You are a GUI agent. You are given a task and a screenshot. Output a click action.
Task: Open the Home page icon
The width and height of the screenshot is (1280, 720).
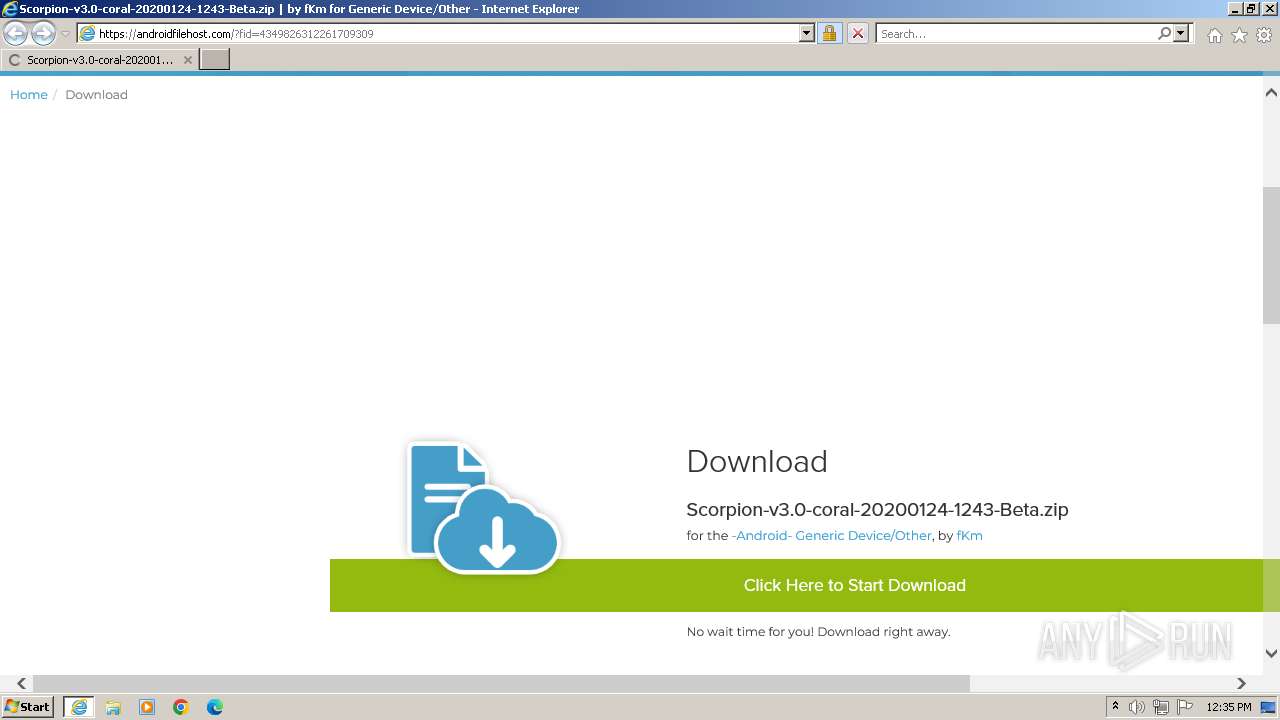(x=1214, y=35)
